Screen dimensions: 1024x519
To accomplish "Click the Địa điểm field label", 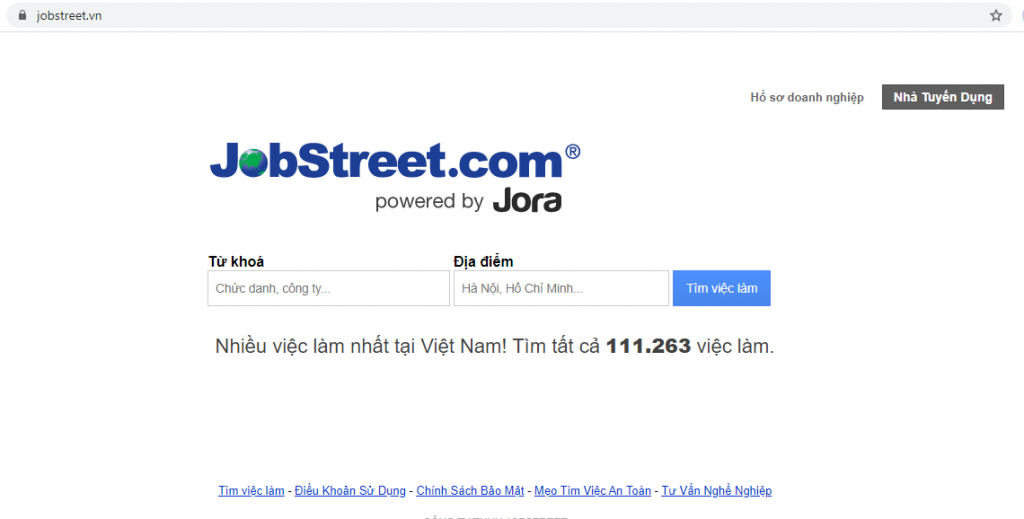I will click(483, 262).
